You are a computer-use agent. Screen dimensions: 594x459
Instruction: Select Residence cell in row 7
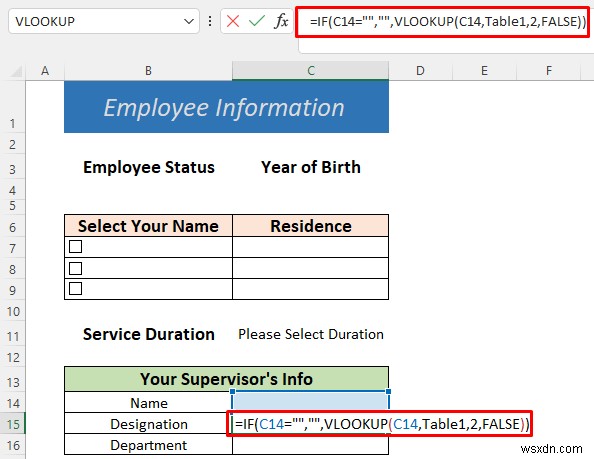coord(311,247)
